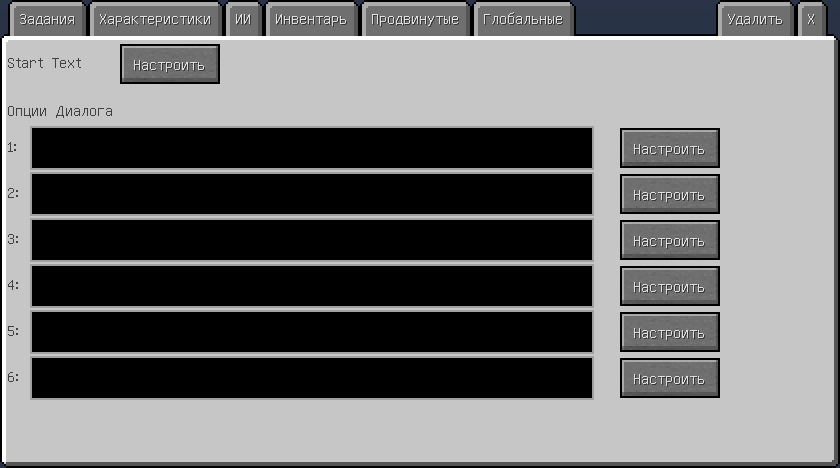Configure dialog option 4 with Настроить
This screenshot has height=468, width=840.
(670, 286)
